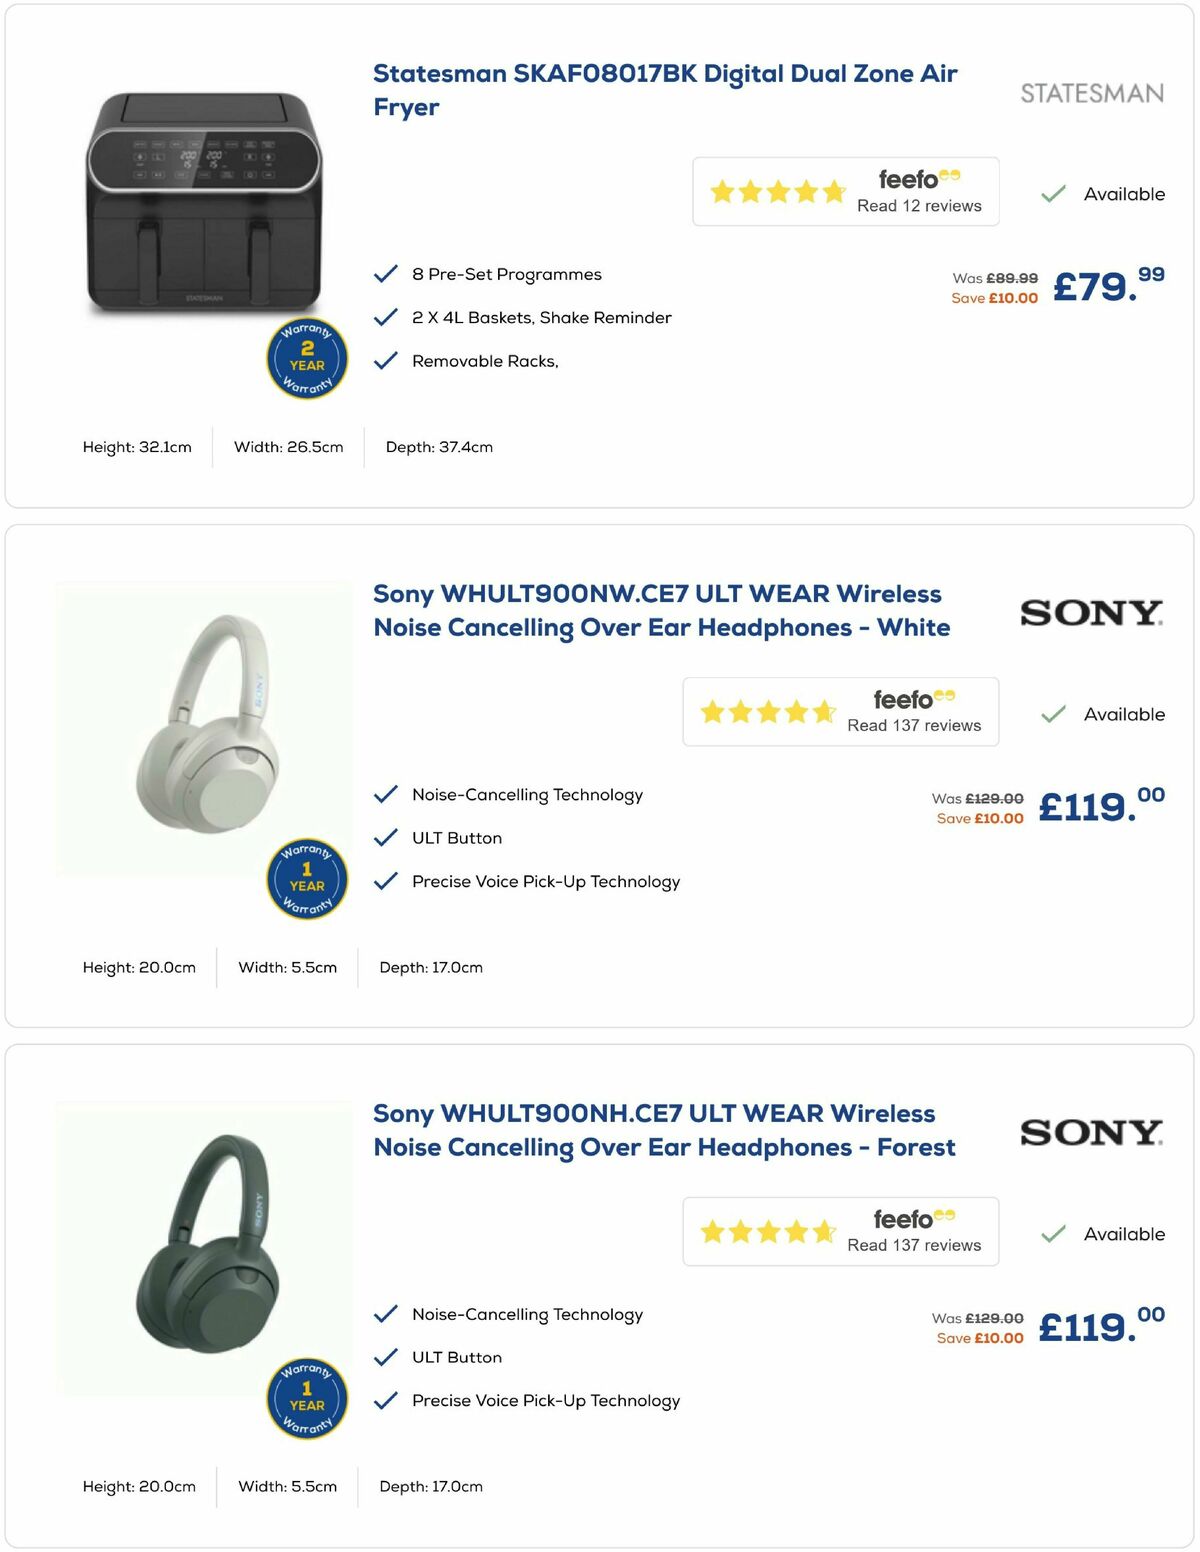Select the checkmark next to 8 Pre-Set Programmes

385,271
